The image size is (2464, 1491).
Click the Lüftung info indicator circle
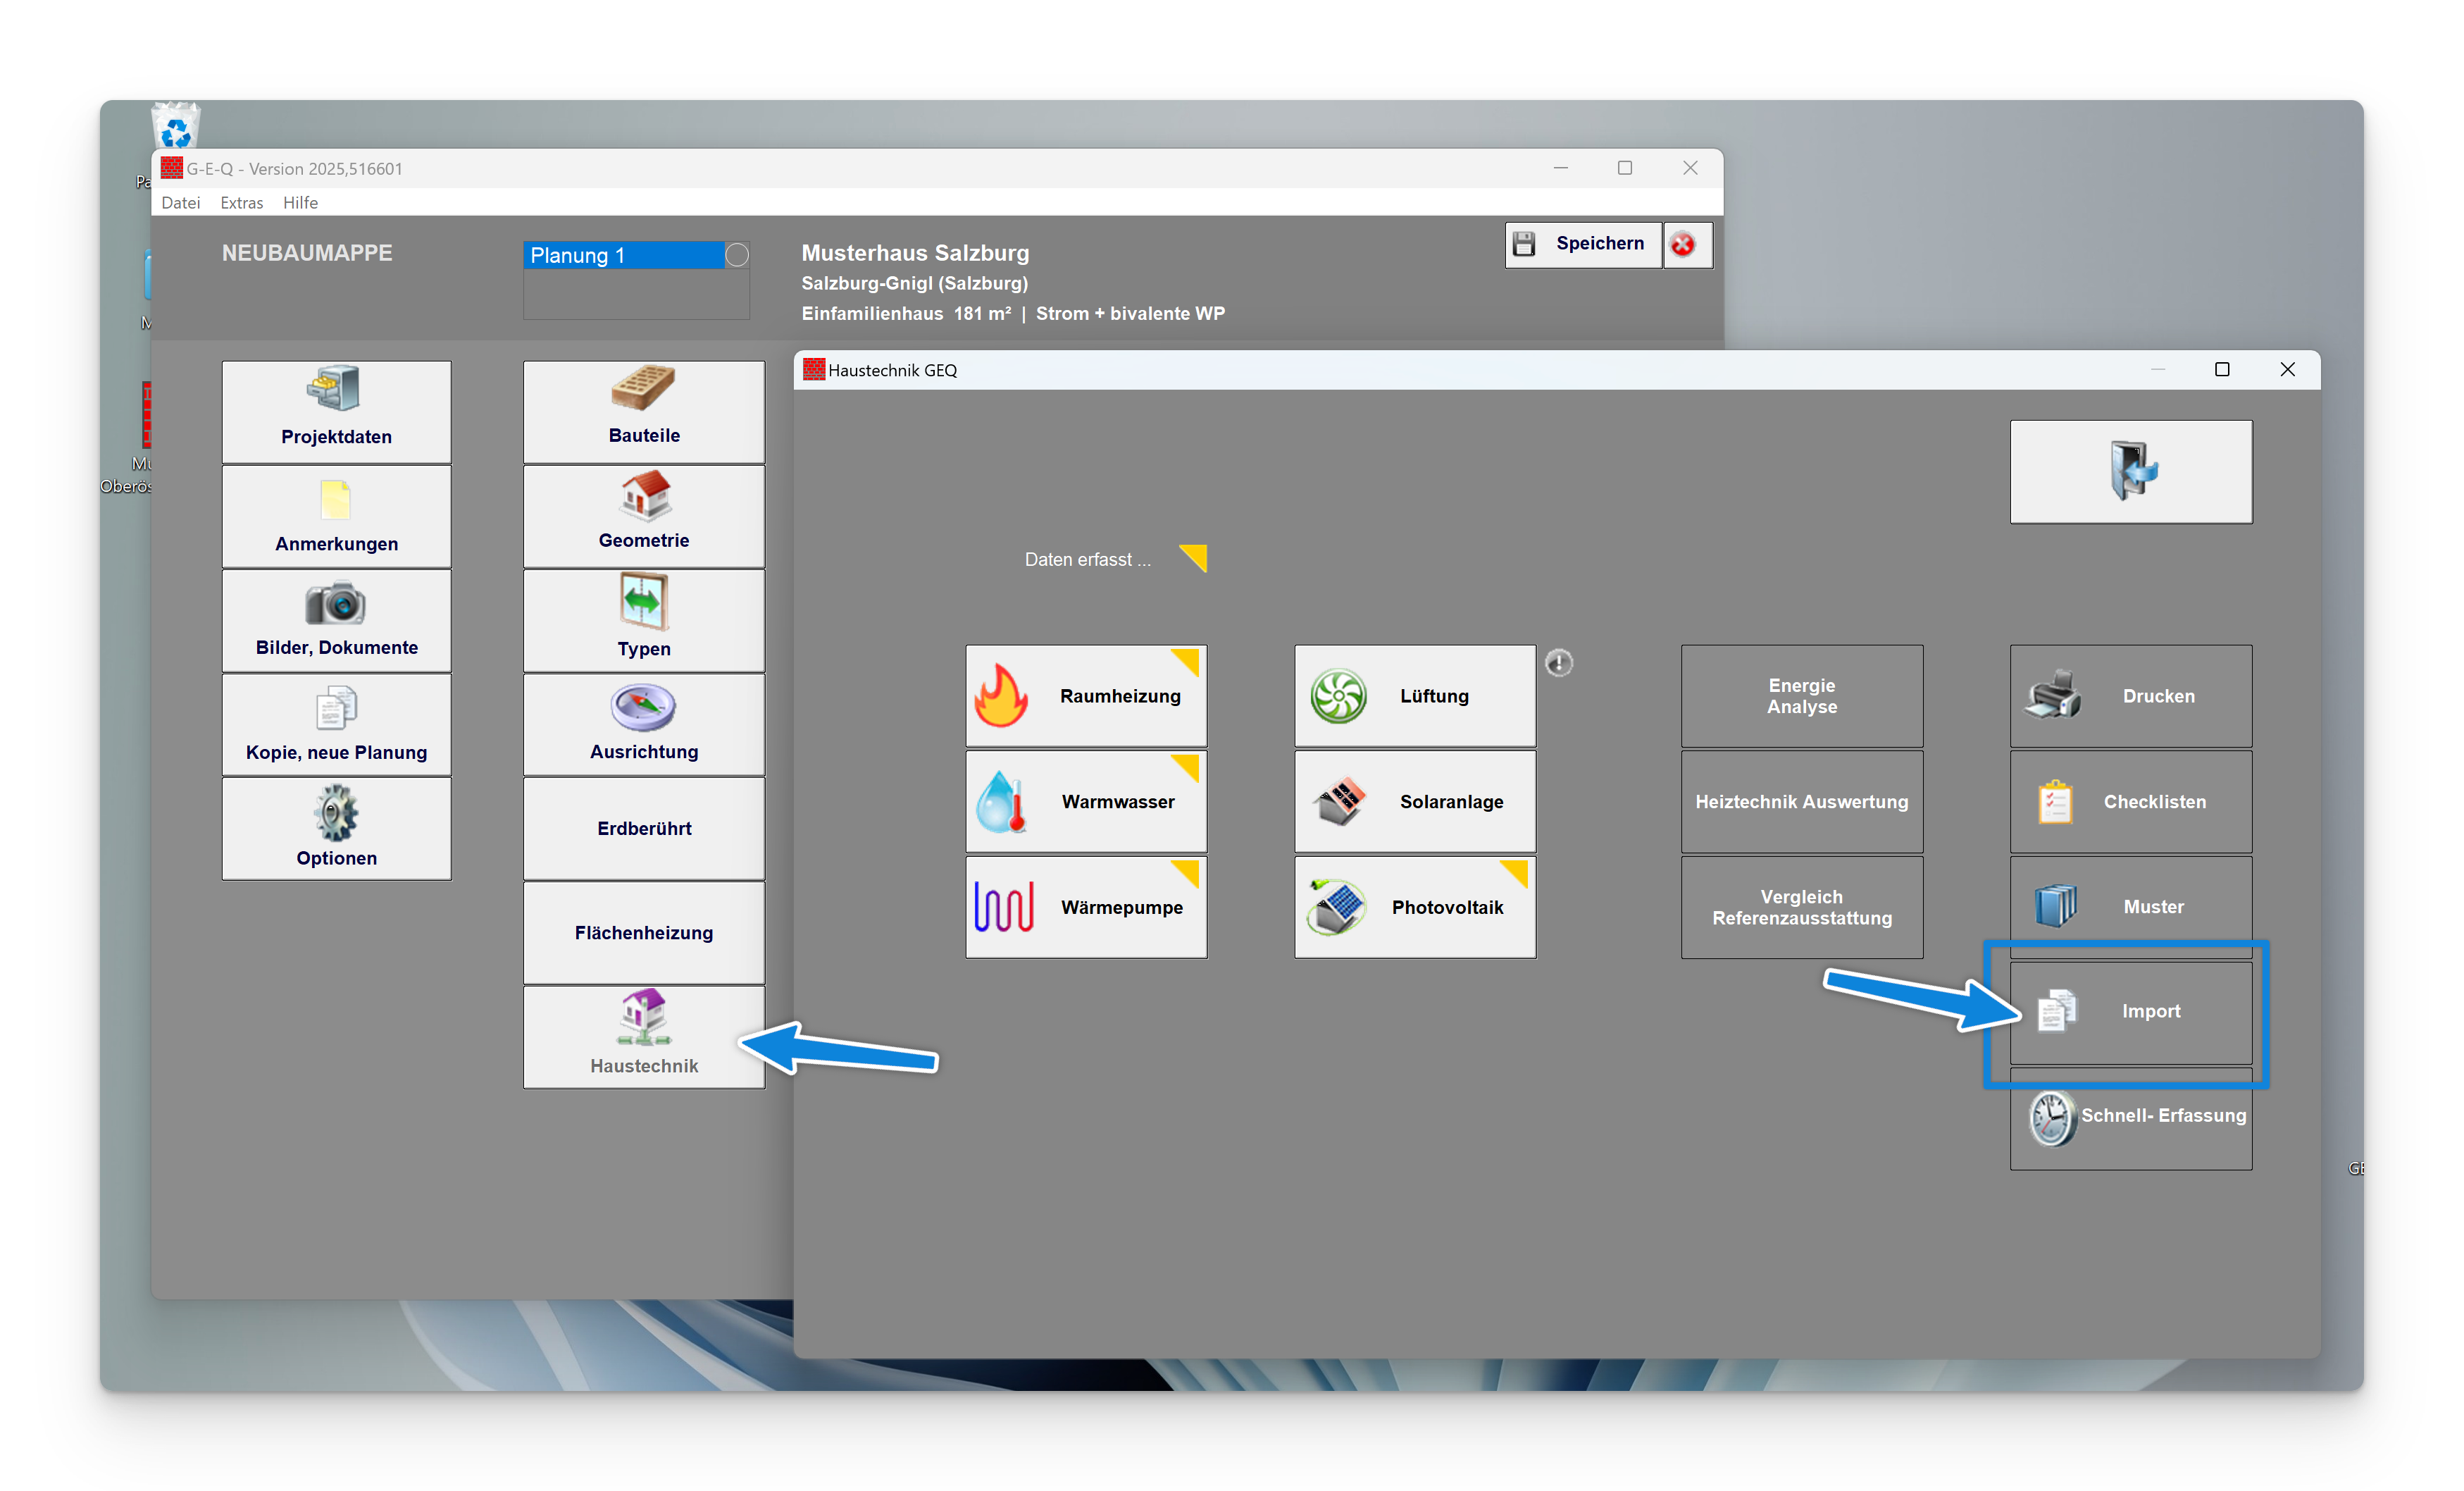click(x=1558, y=663)
